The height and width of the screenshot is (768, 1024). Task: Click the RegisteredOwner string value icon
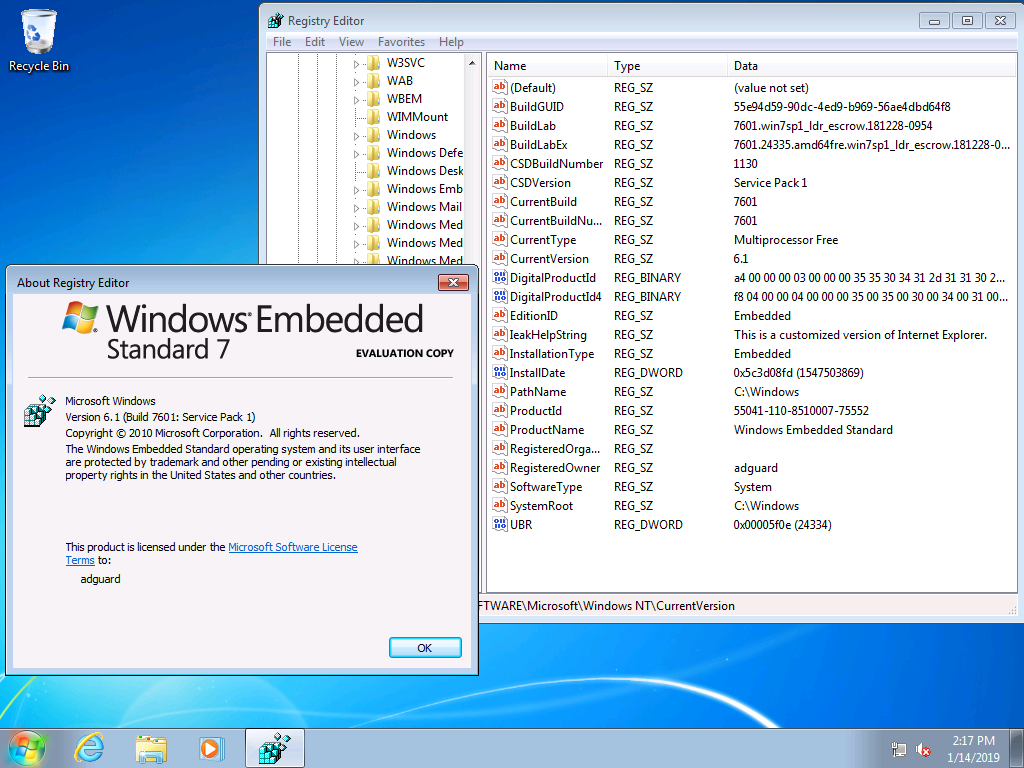point(500,468)
